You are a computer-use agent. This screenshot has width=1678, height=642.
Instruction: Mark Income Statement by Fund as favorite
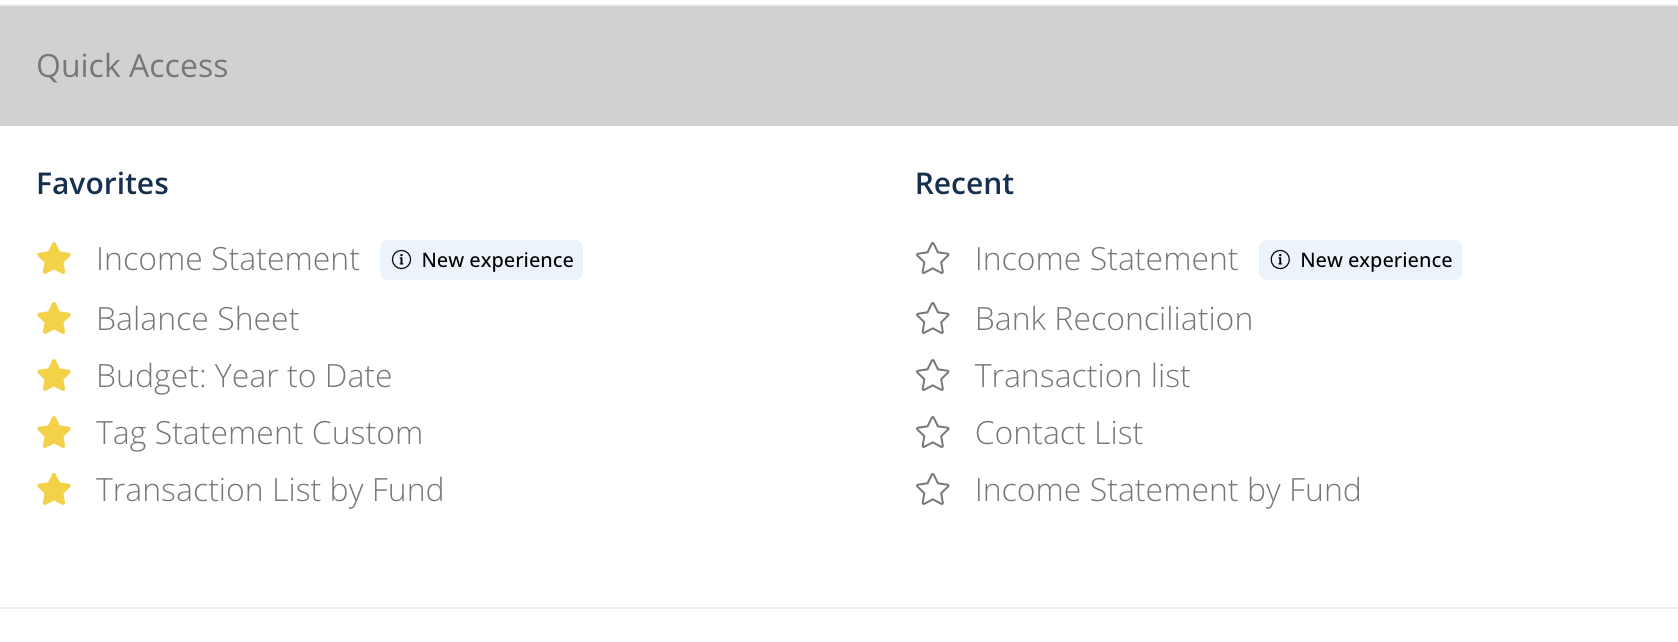point(933,490)
